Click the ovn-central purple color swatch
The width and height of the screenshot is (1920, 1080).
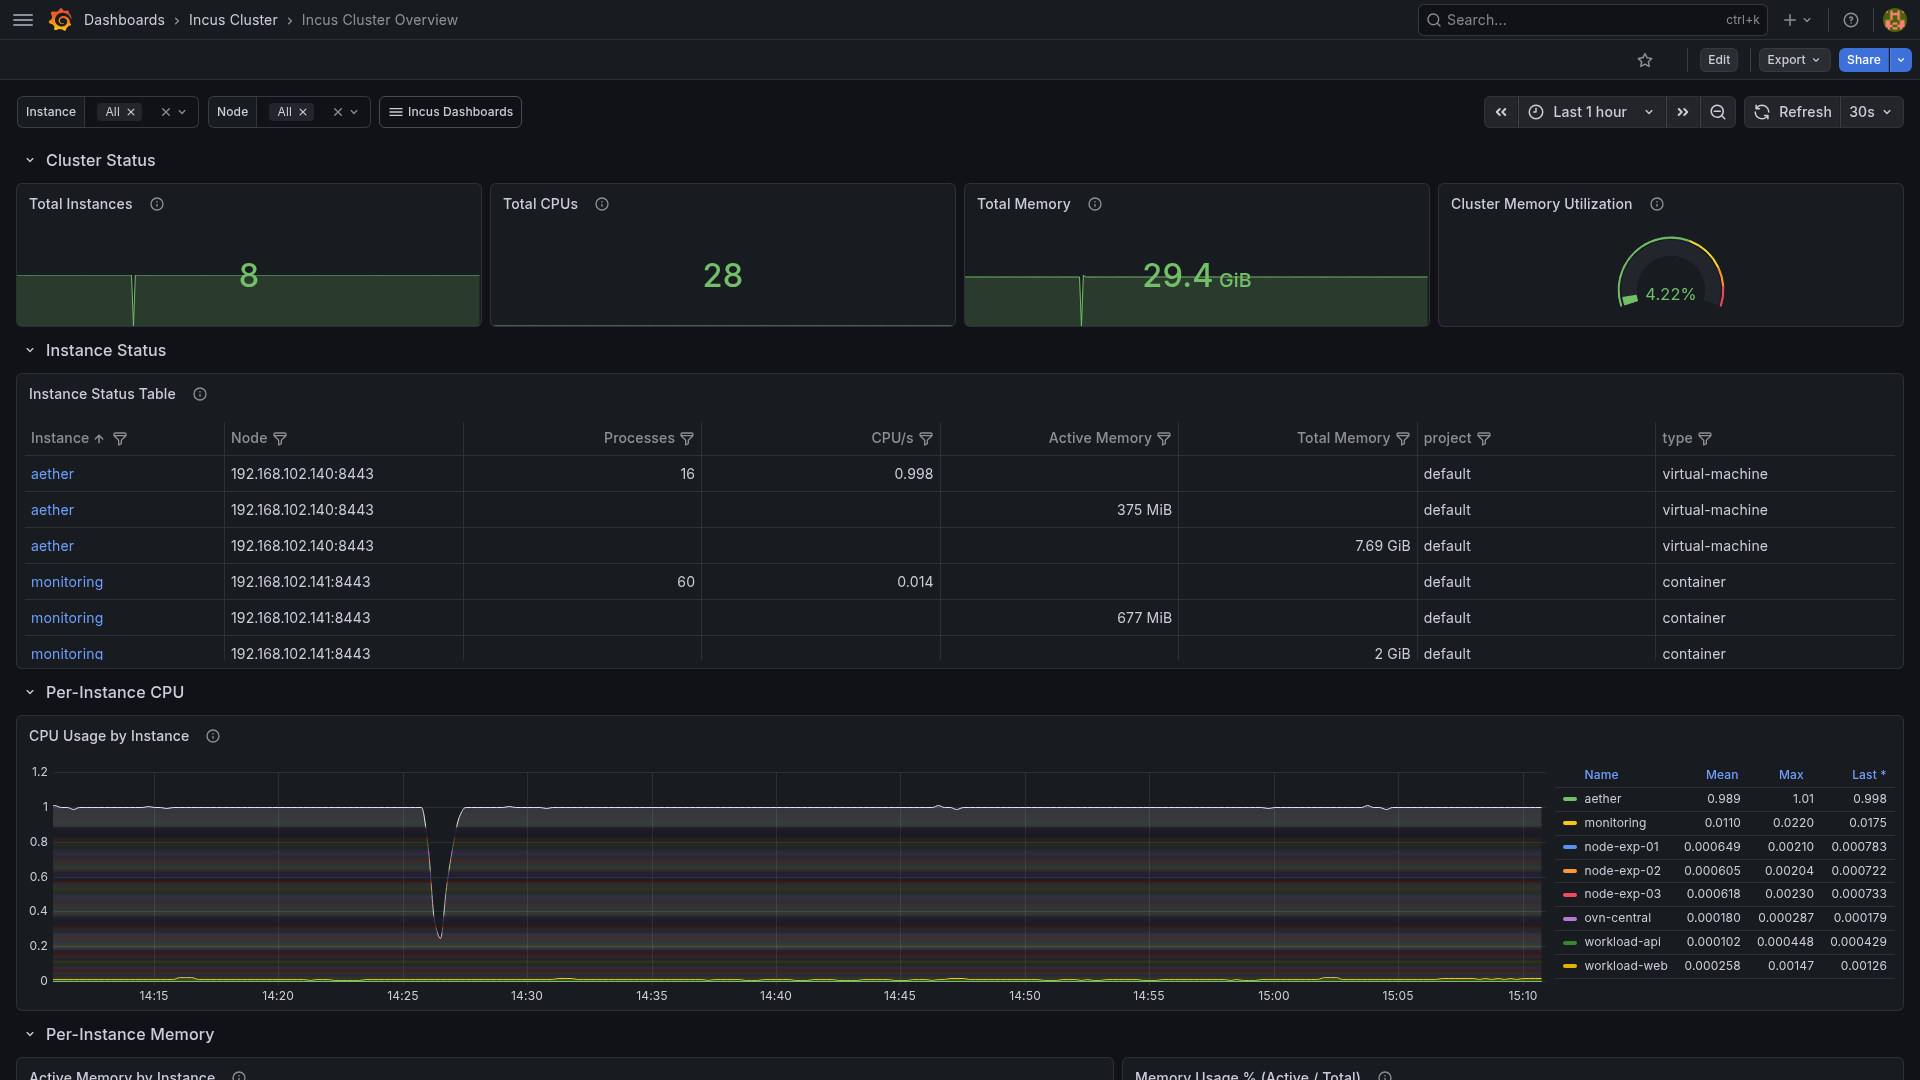(x=1570, y=918)
